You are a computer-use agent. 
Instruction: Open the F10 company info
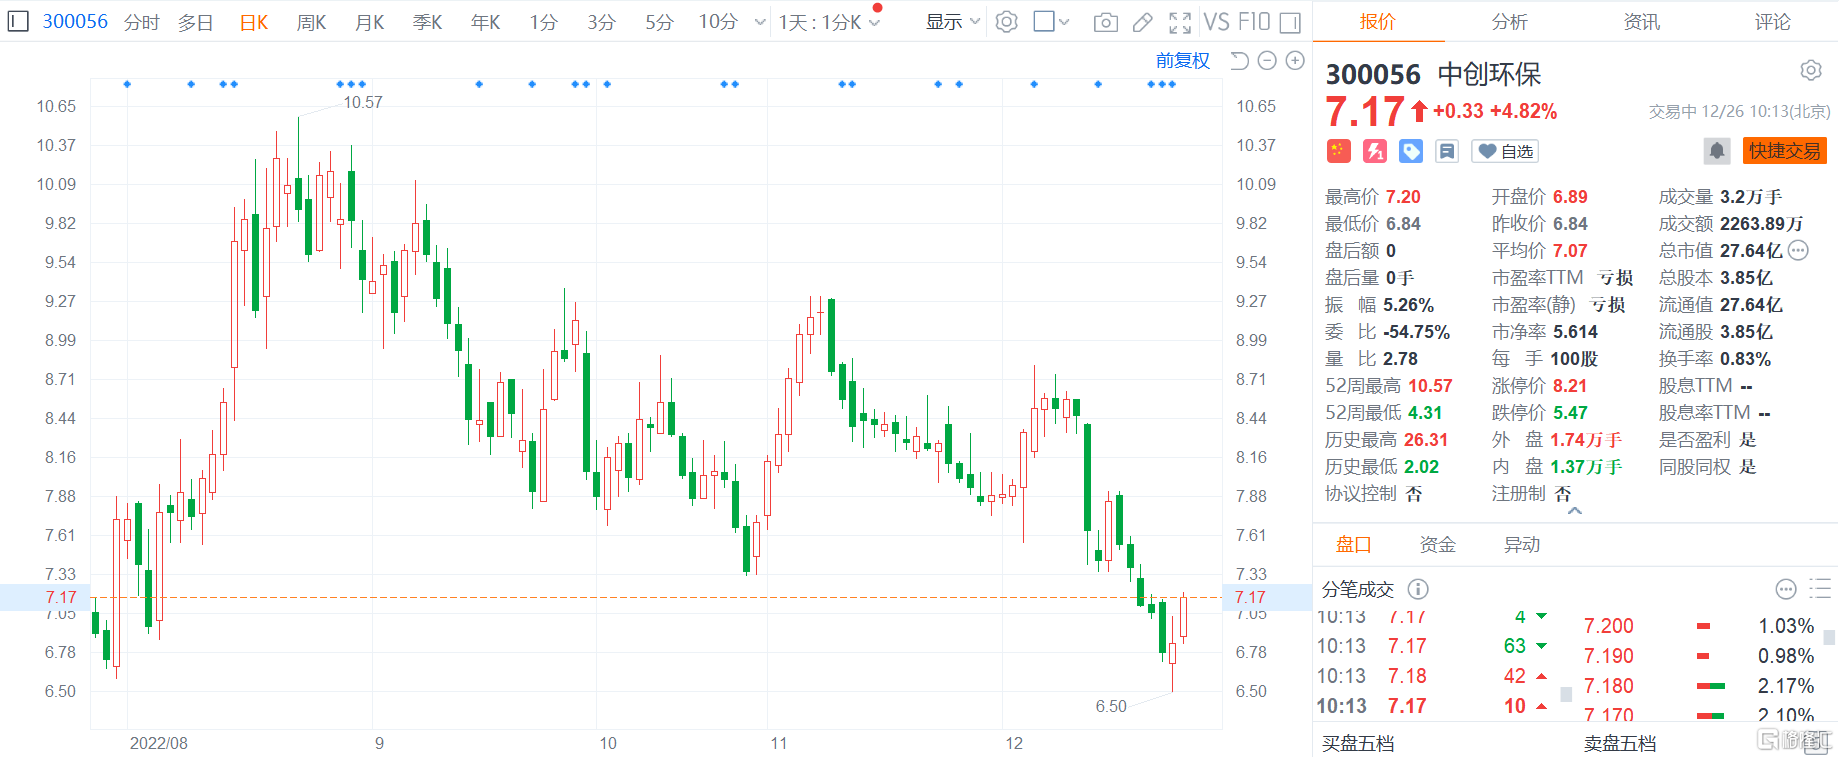click(1254, 22)
